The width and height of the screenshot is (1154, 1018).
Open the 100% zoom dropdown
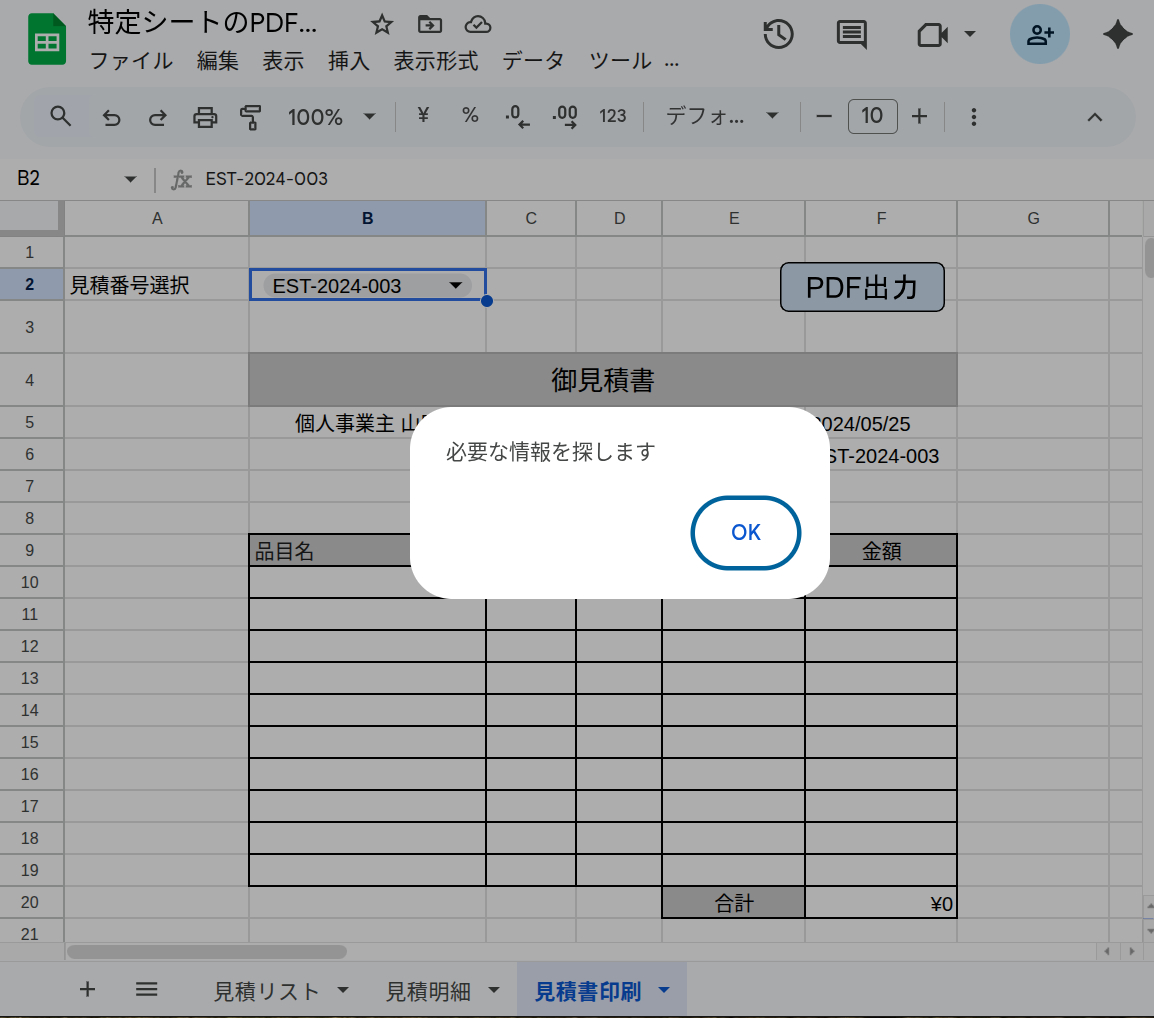click(331, 117)
